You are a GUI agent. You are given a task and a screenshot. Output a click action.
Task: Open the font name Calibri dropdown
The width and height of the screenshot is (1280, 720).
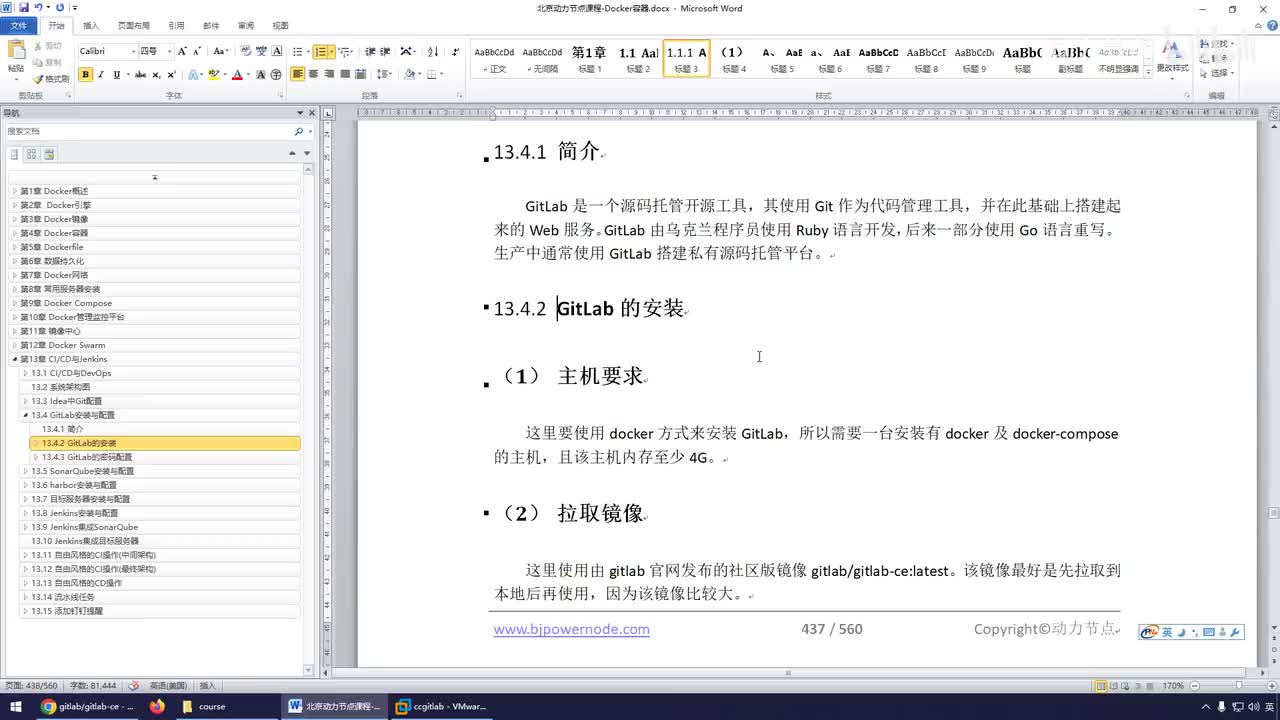tap(132, 51)
